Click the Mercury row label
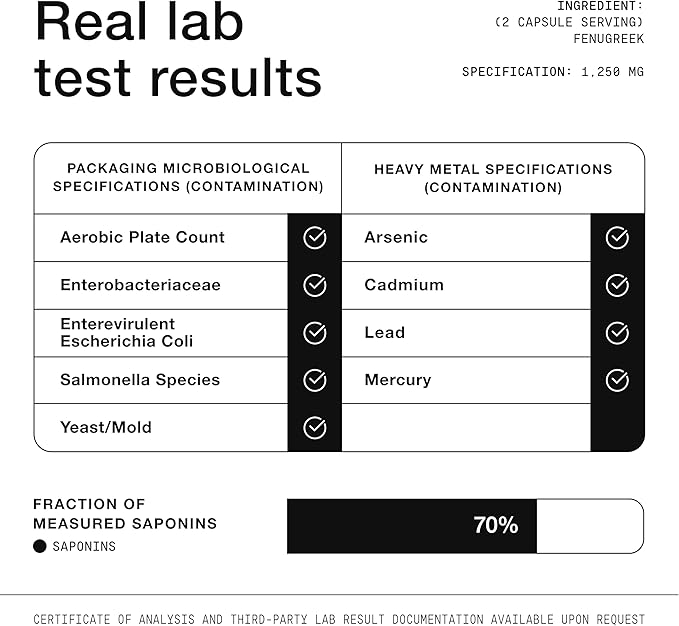The height and width of the screenshot is (626, 679). (398, 380)
